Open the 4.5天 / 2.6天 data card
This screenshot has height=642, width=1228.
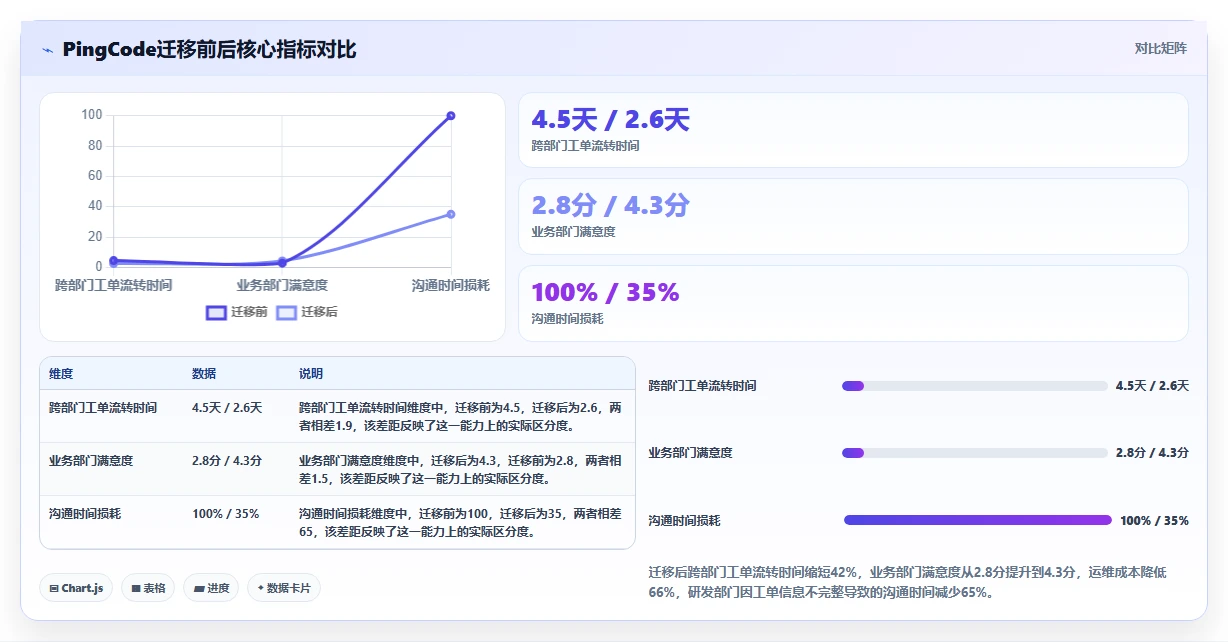853,130
